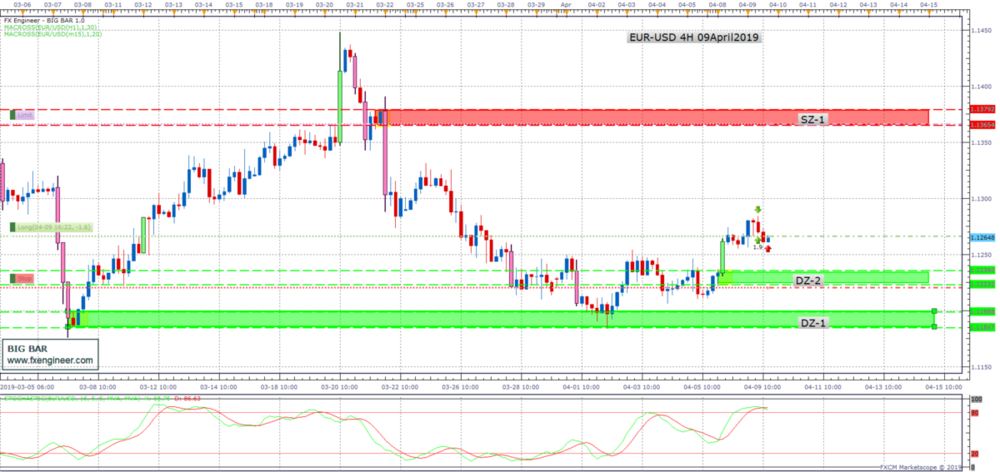The height and width of the screenshot is (472, 1000).
Task: Click the lower resize handle of DZ-1 zone
Action: [x=934, y=327]
